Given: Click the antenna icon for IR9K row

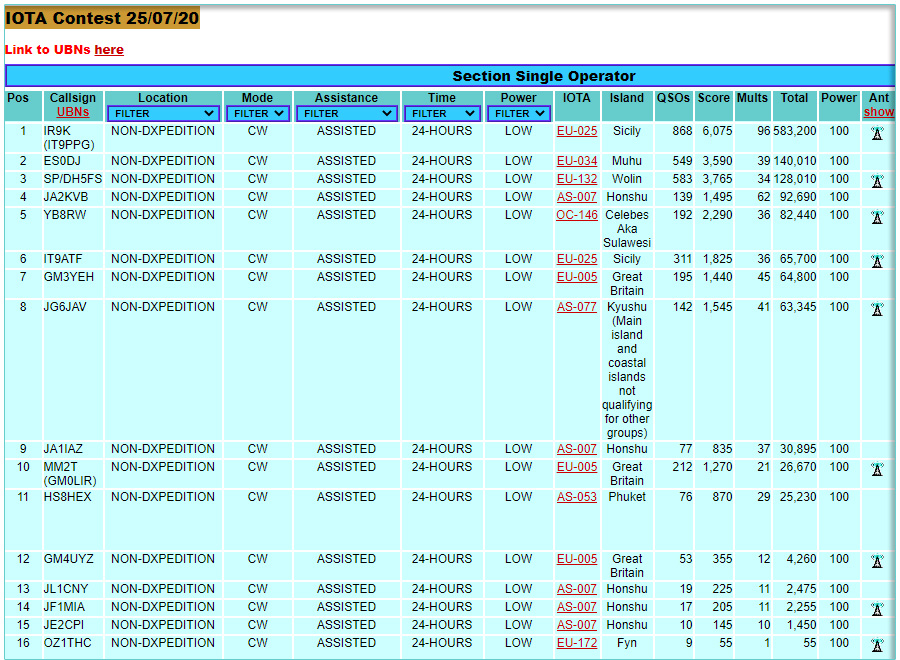Looking at the screenshot, I should click(877, 133).
